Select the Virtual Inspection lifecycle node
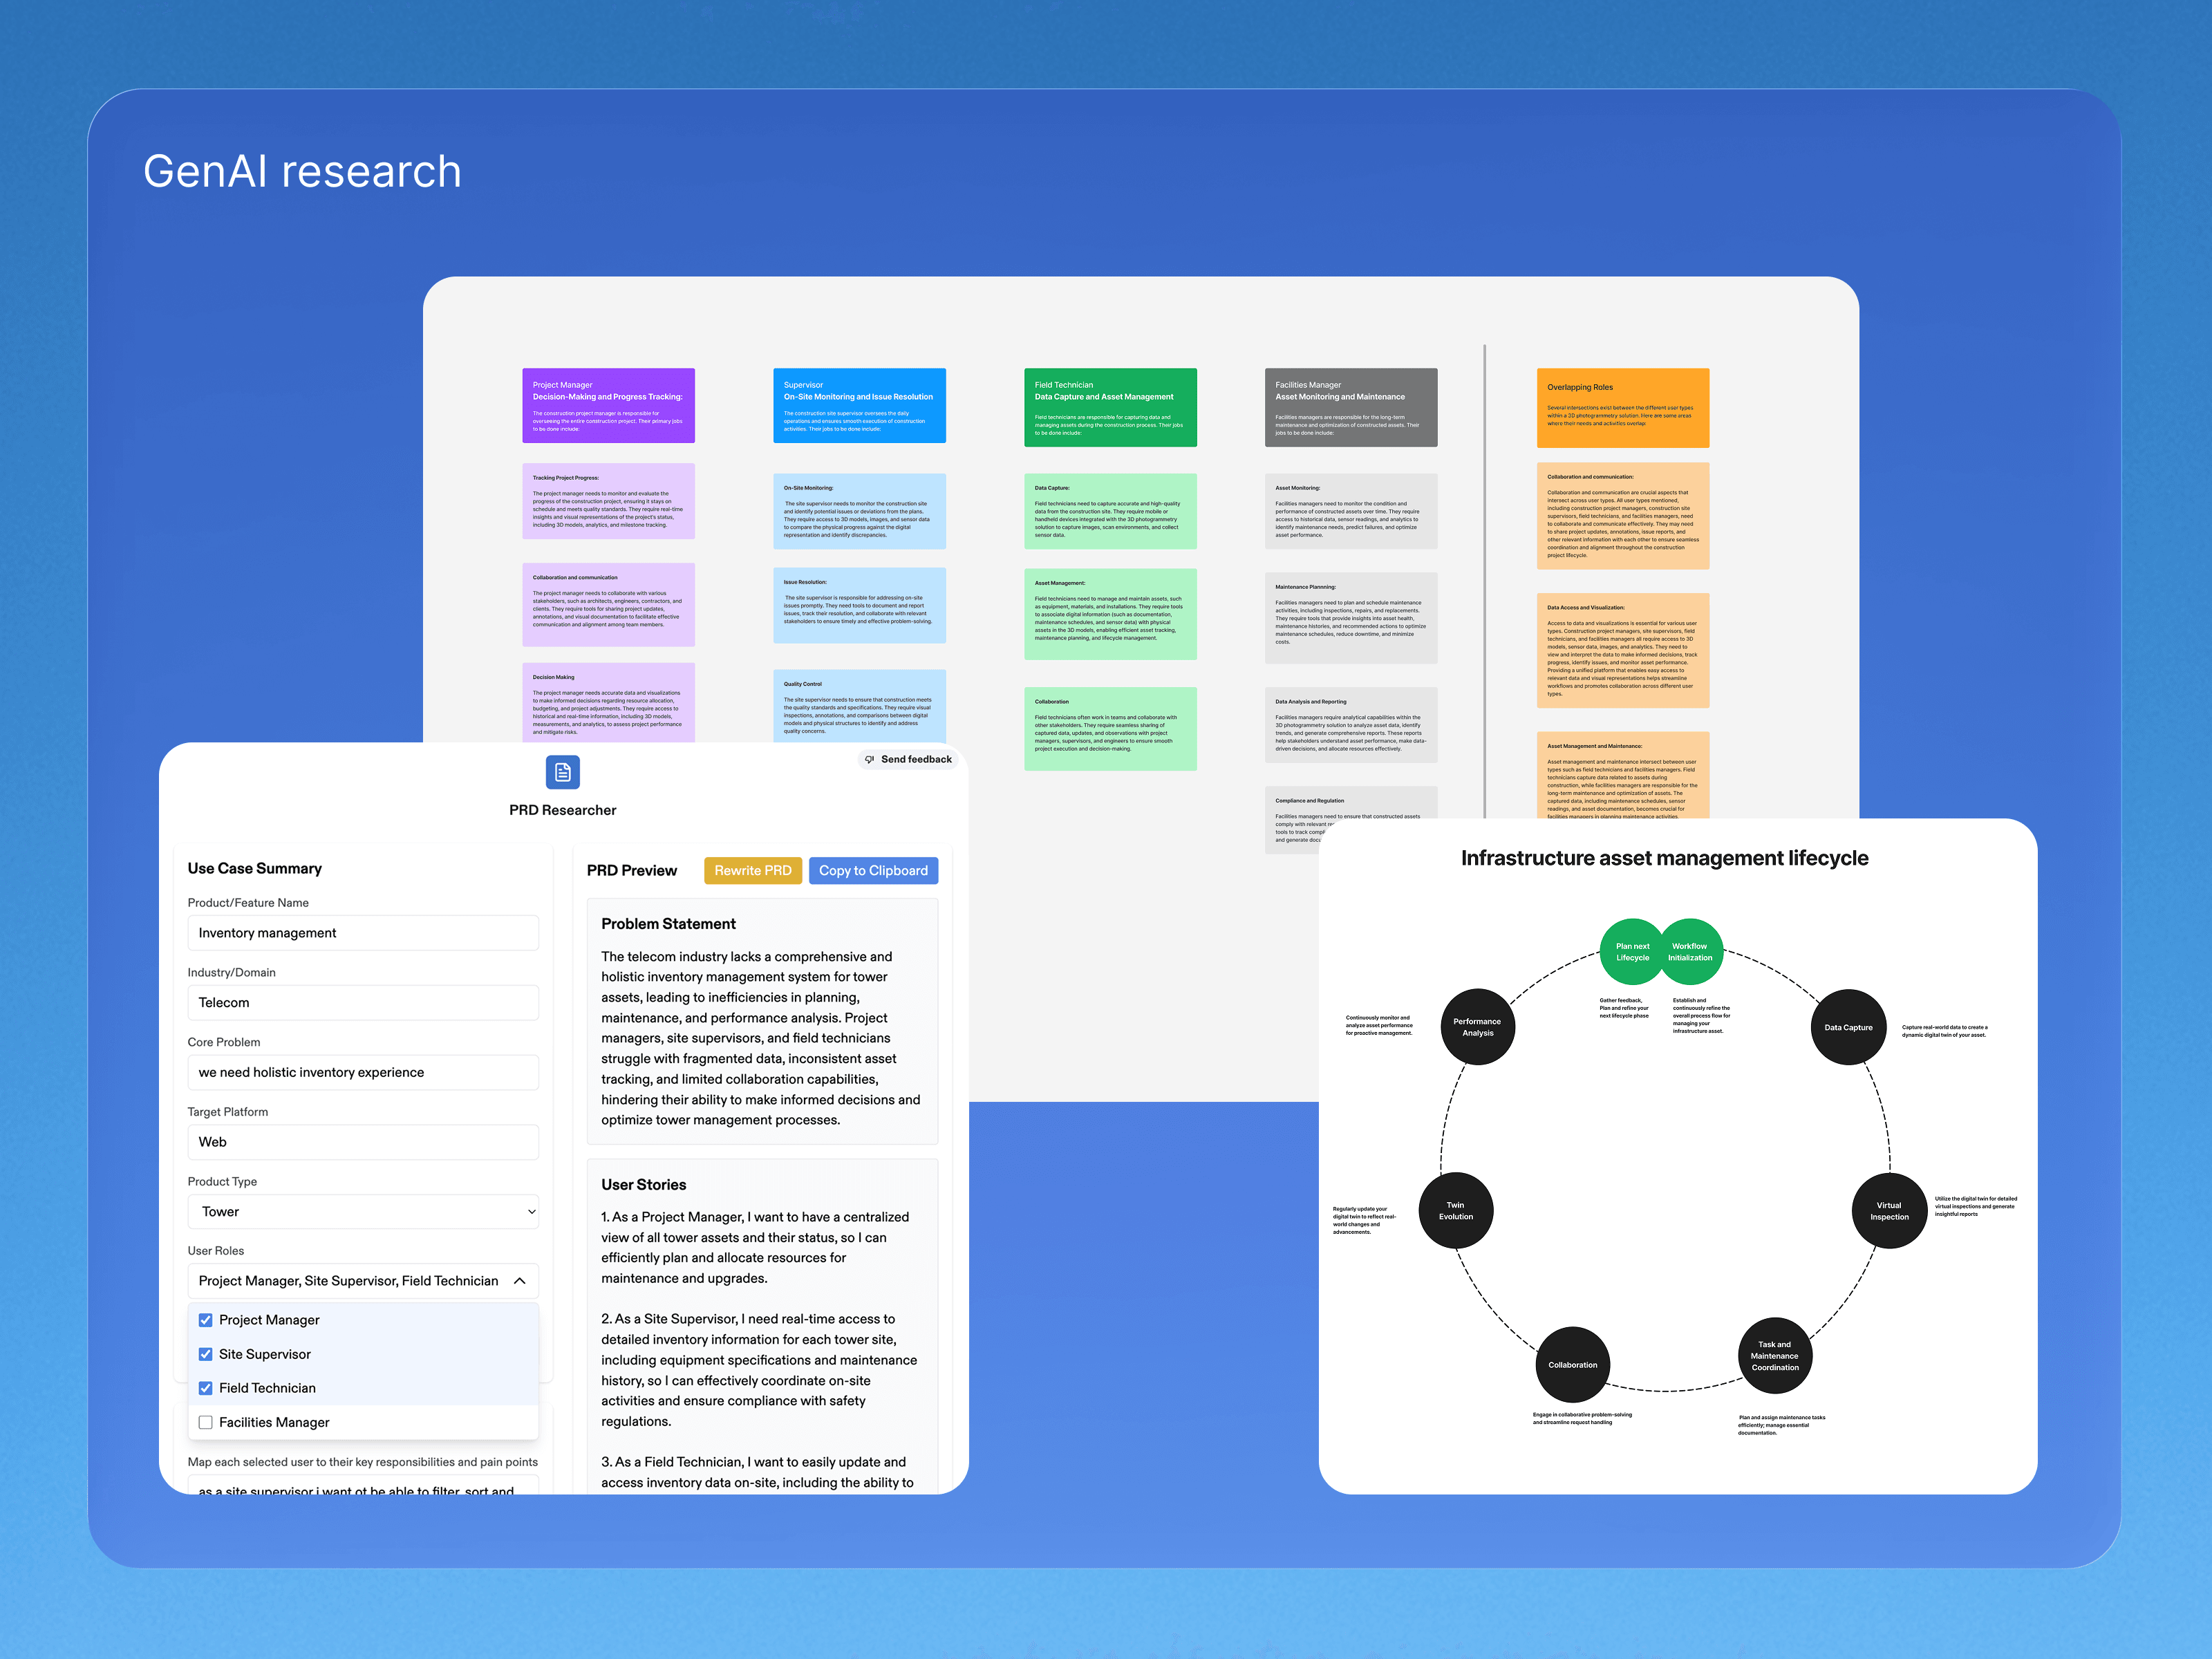 pos(1889,1211)
